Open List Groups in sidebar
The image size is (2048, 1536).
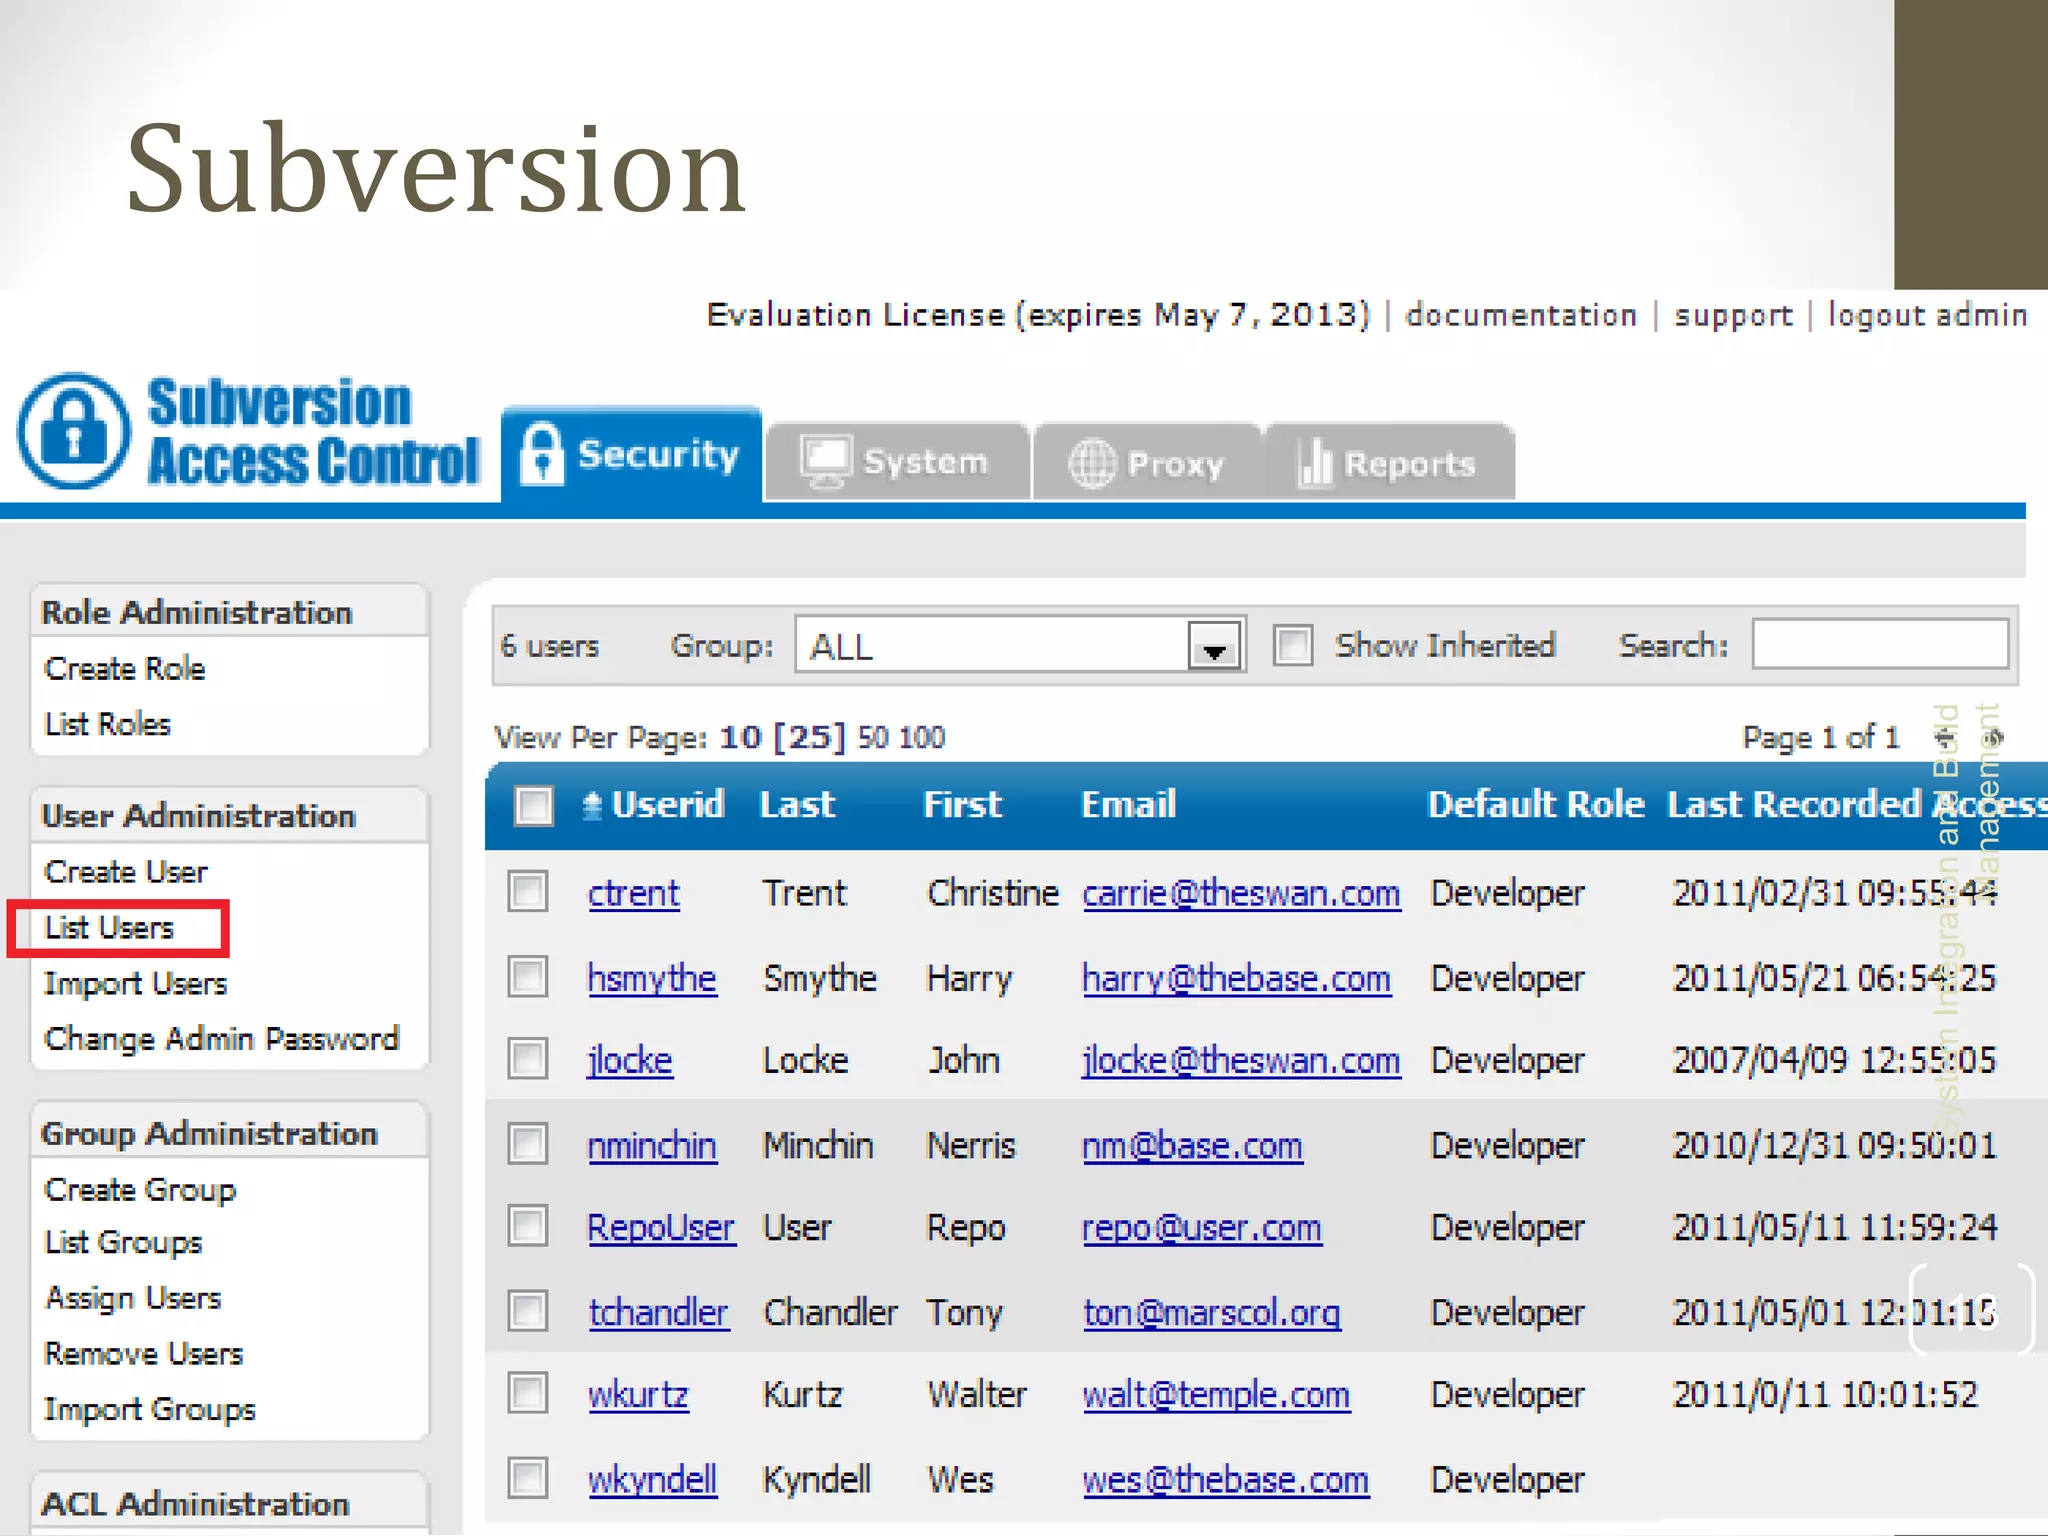[x=124, y=1242]
